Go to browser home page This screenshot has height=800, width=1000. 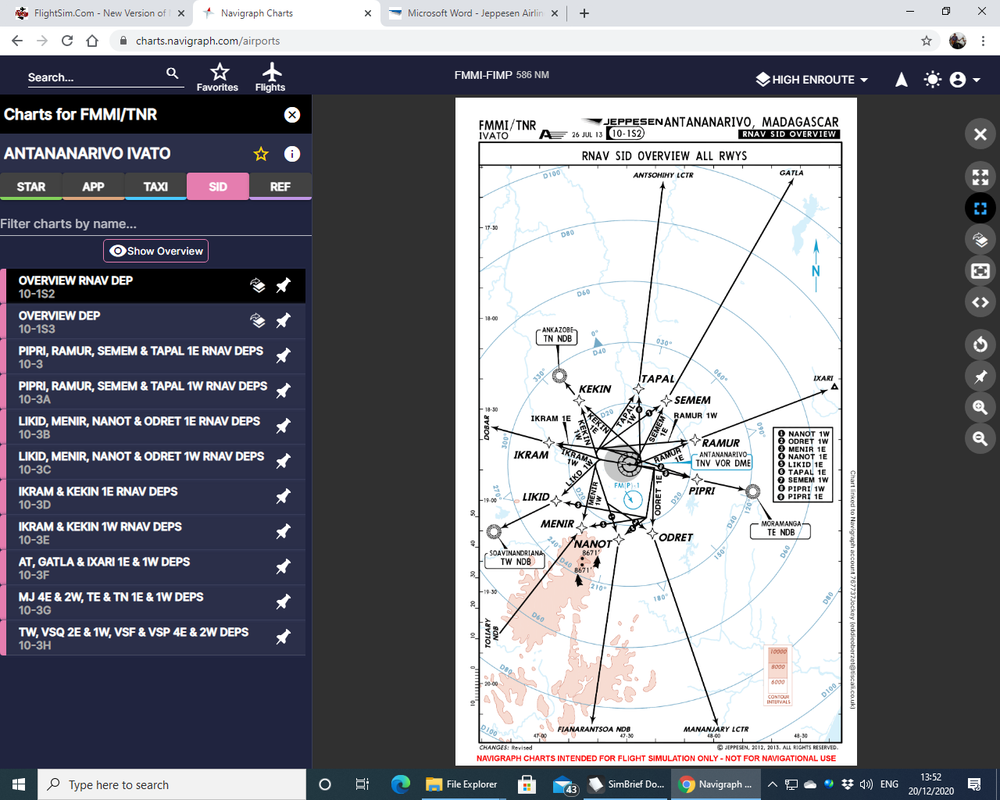(92, 41)
